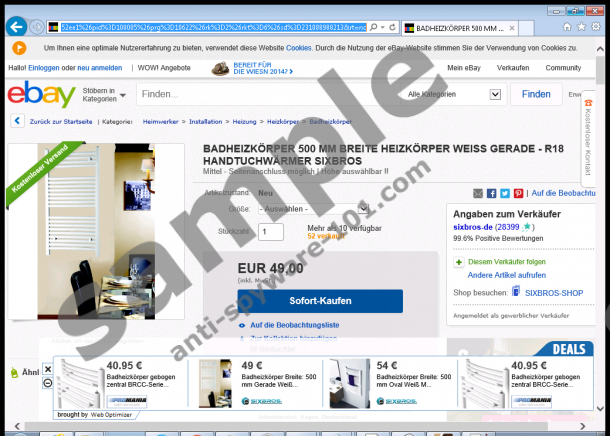Open the Größe Auswählen dropdown
610x436 pixels.
pyautogui.click(x=312, y=210)
